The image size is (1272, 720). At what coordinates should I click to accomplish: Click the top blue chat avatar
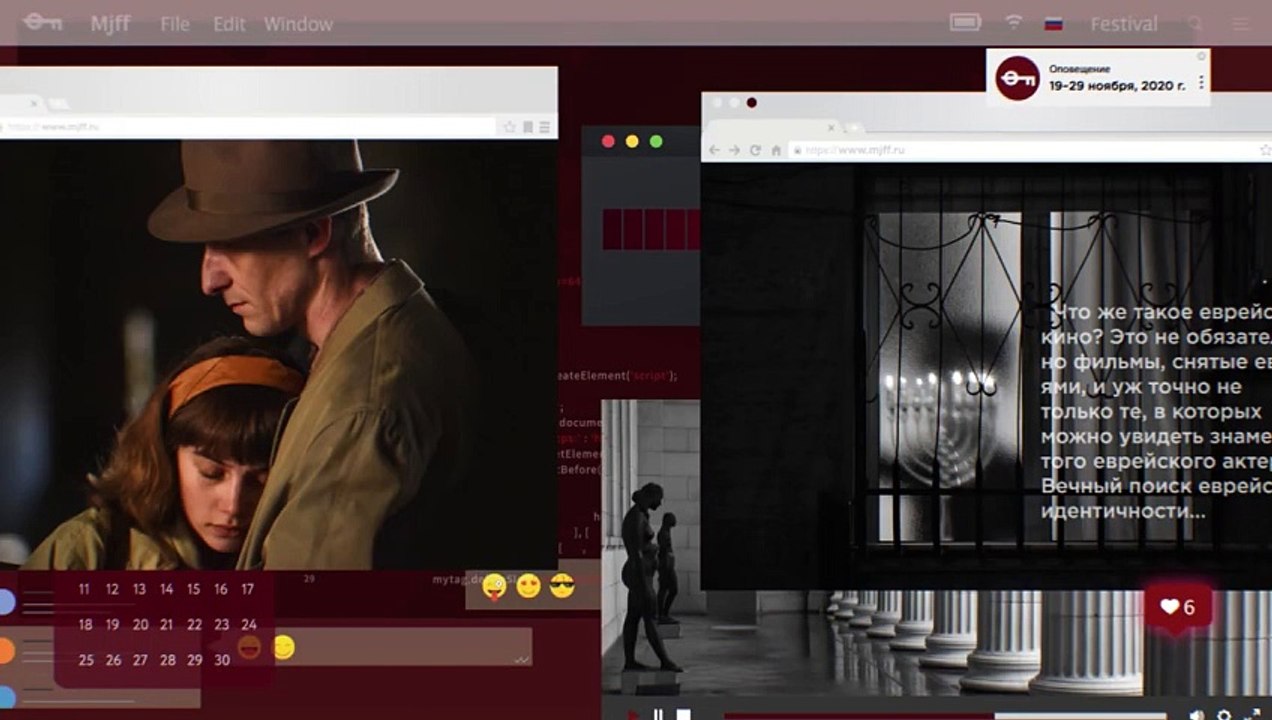pos(5,603)
